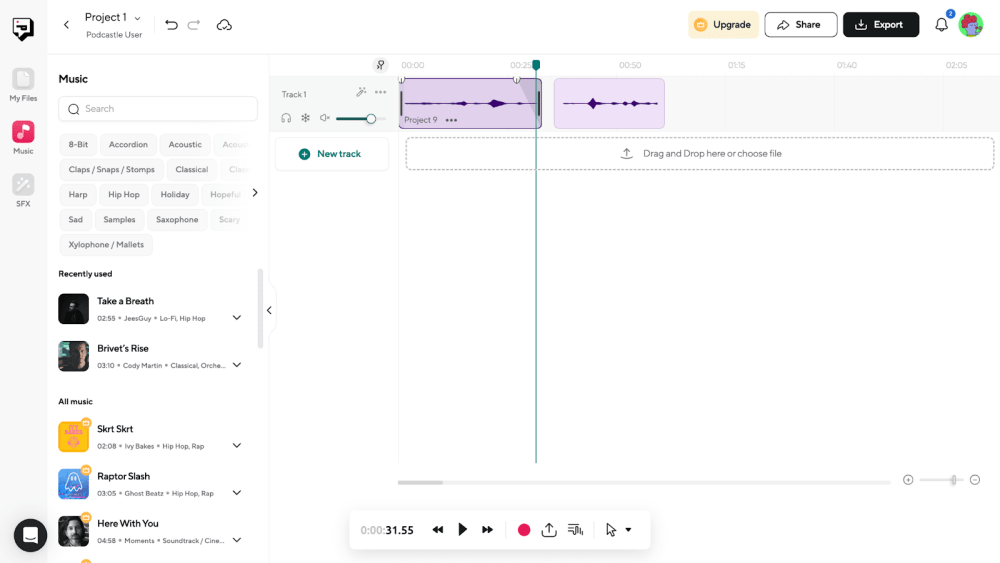Collapse the Music side panel

pyautogui.click(x=269, y=311)
